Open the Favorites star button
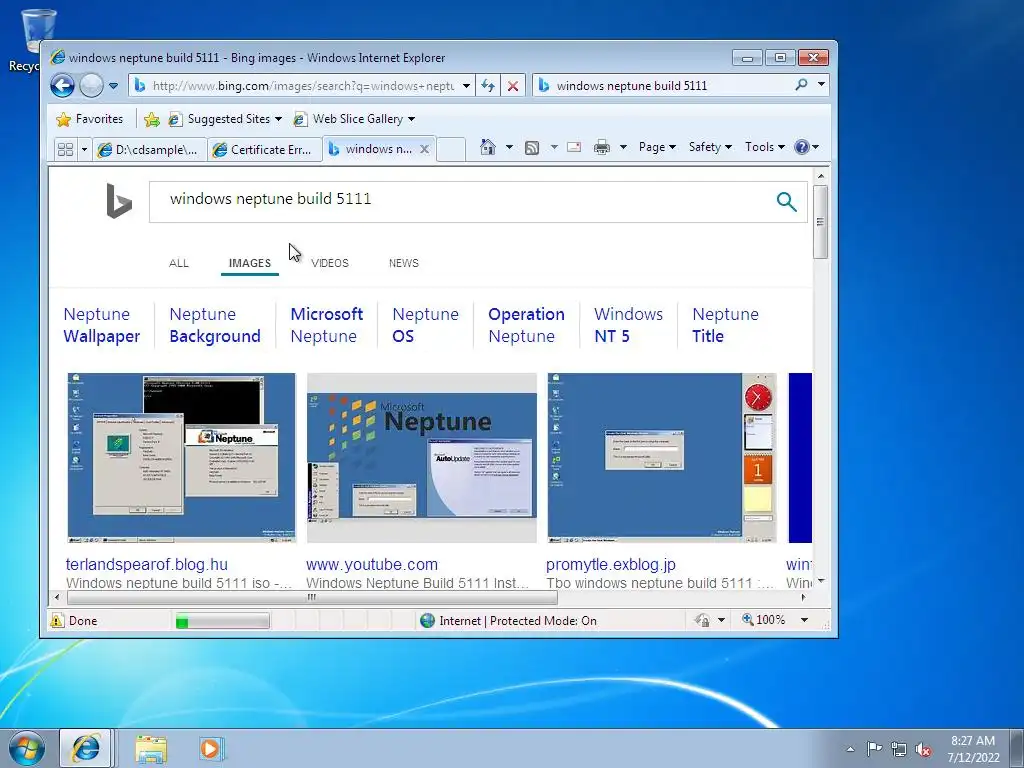 pyautogui.click(x=89, y=119)
